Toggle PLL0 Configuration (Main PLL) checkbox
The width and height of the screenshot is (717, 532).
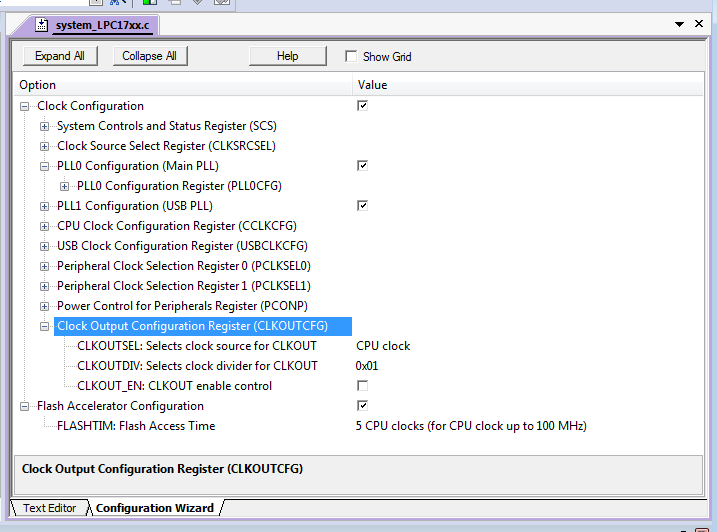tap(362, 165)
